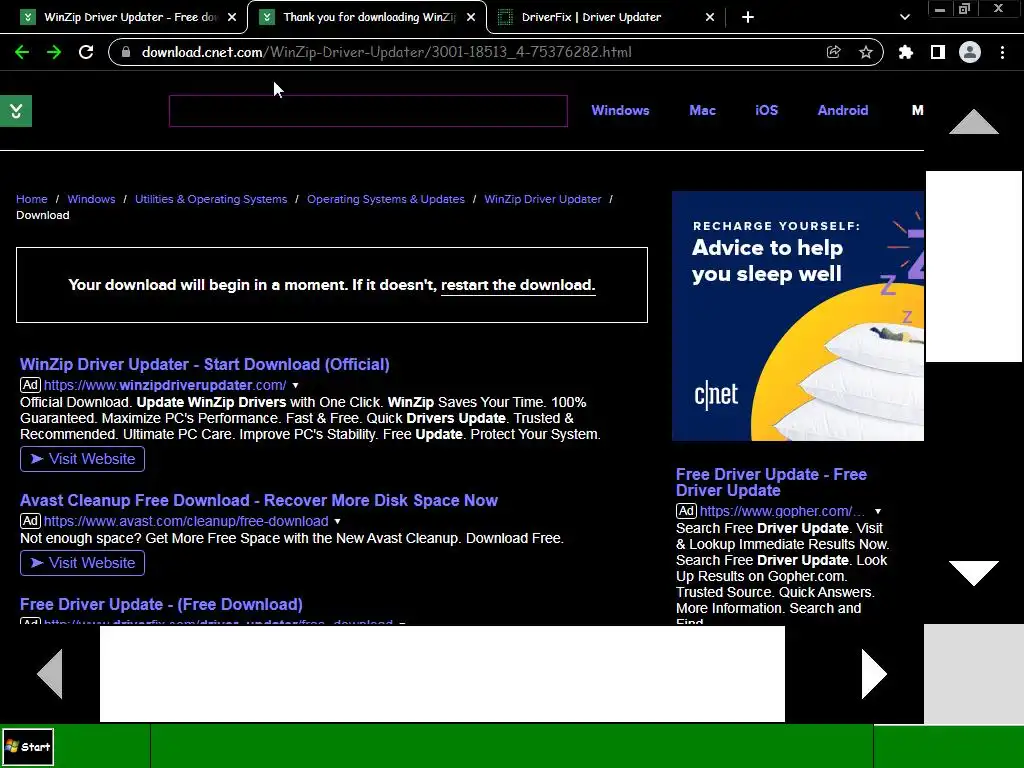Click the Ad badge on WinZip listing

point(30,385)
